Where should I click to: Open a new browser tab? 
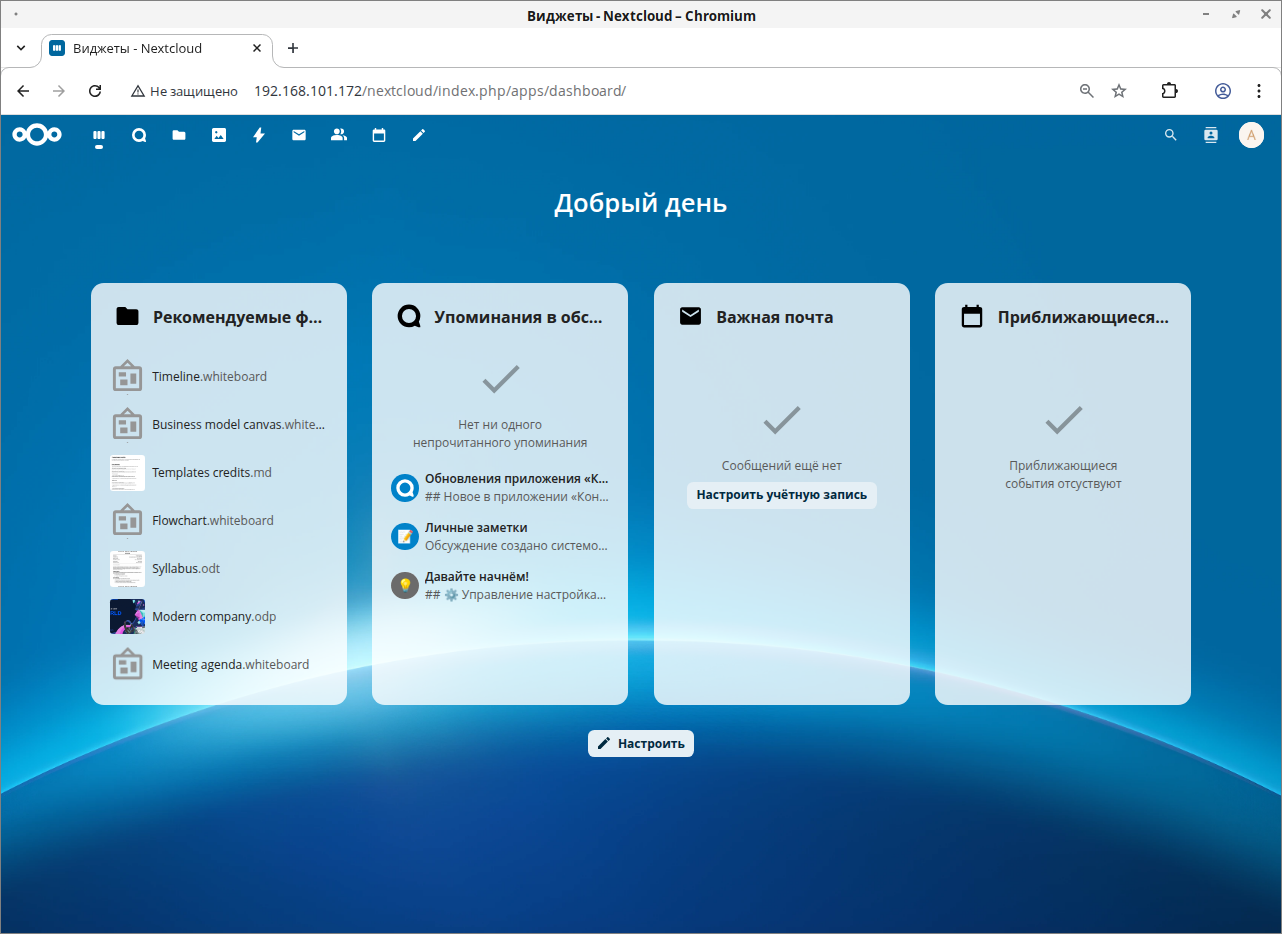[293, 48]
